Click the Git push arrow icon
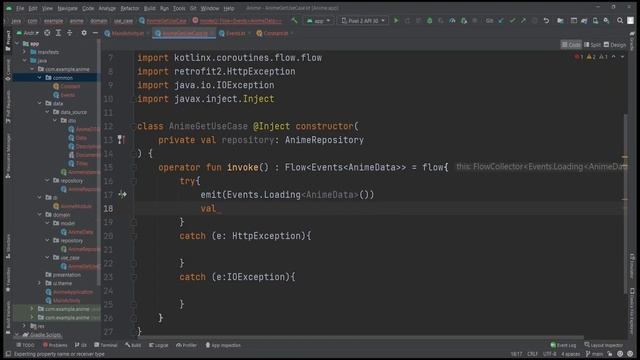The height and width of the screenshot is (360, 640). [523, 20]
